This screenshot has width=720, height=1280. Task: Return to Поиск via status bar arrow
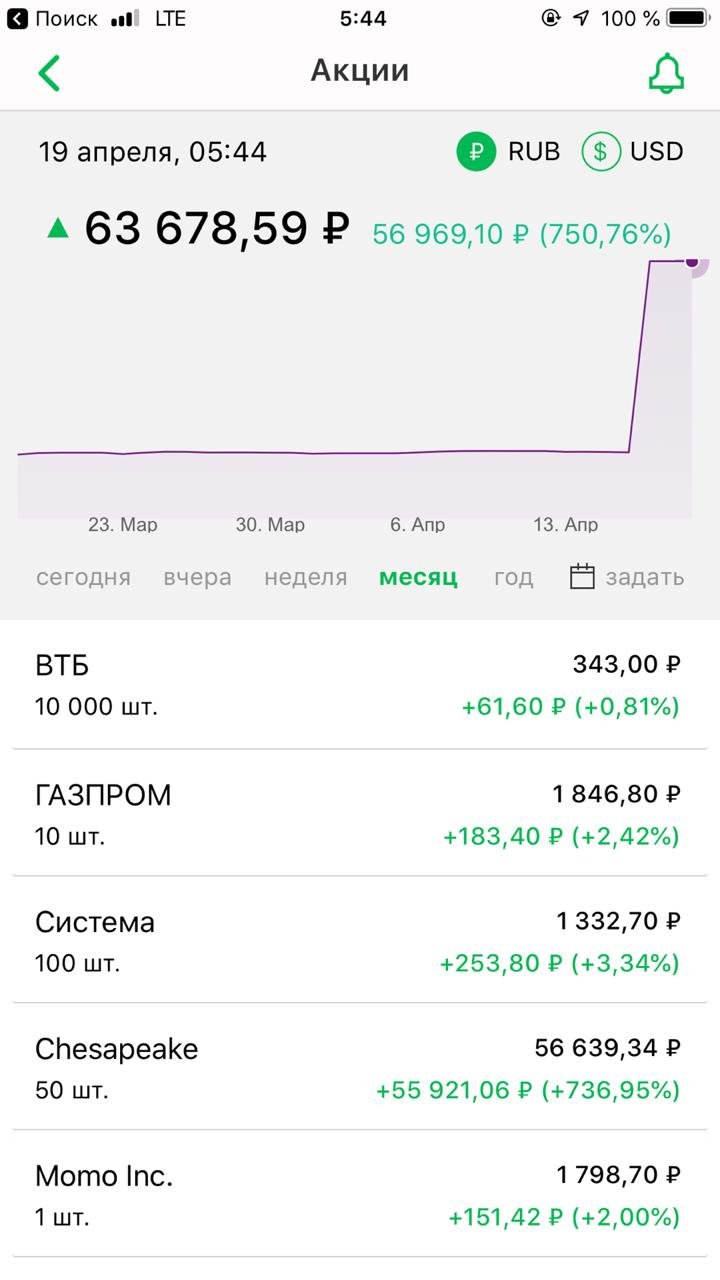tap(18, 18)
